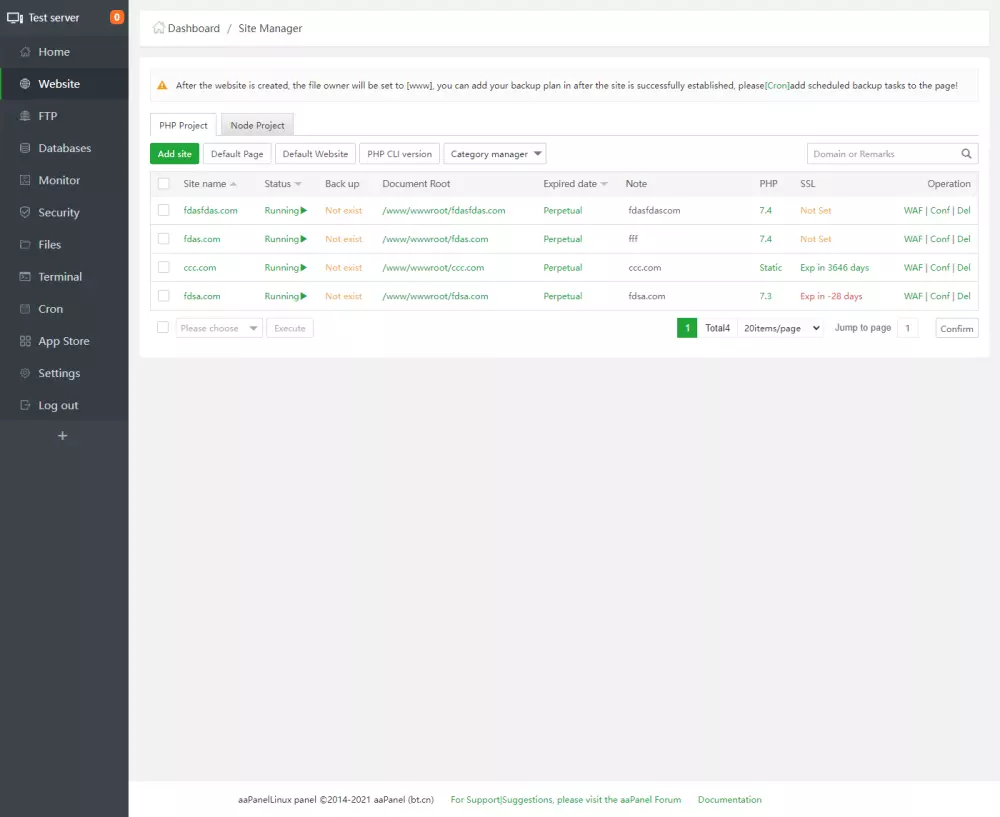Viewport: 1000px width, 817px height.
Task: Click the Add site button
Action: pos(173,153)
